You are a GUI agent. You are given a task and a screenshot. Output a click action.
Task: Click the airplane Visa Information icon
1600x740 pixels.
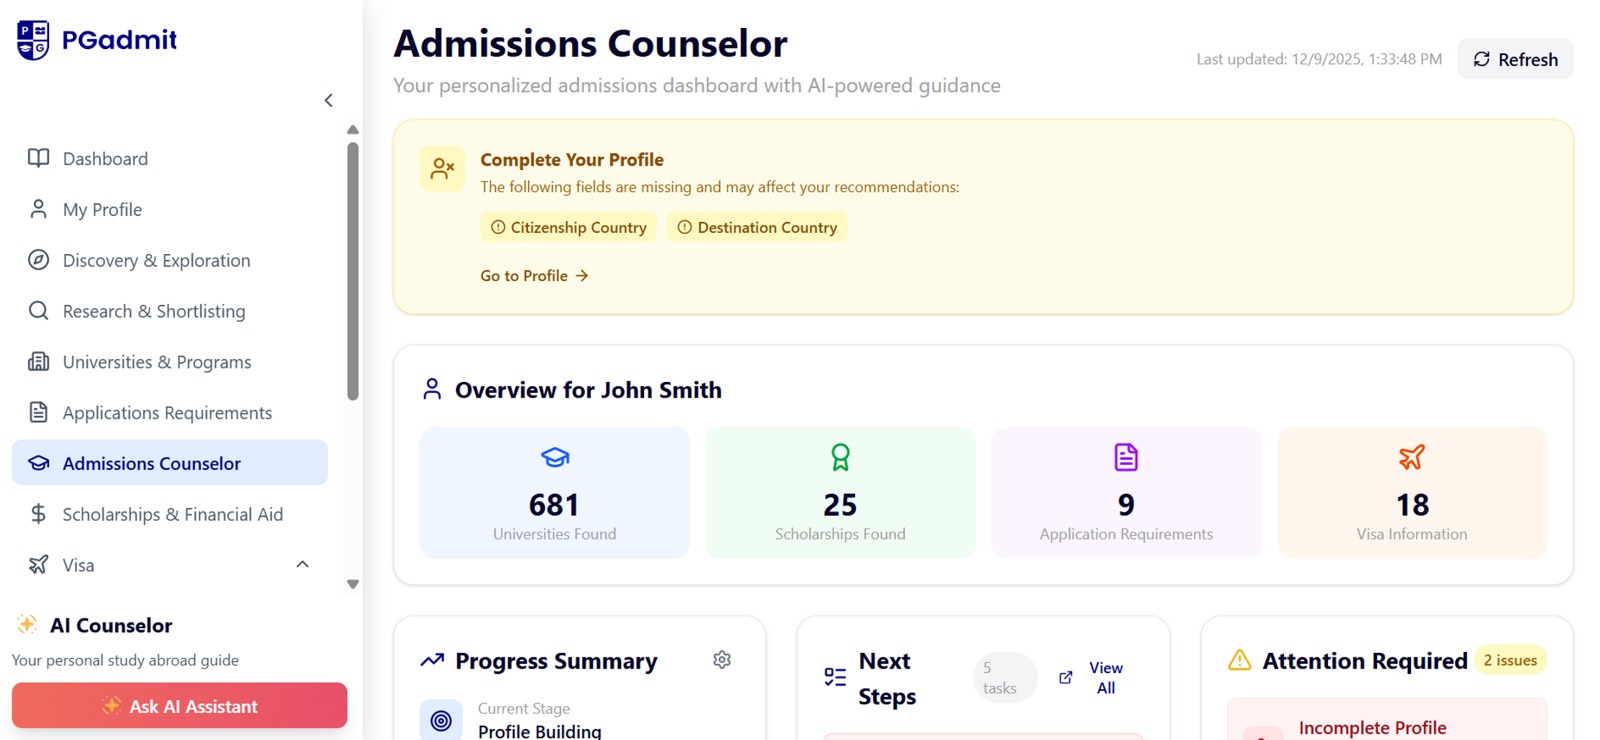pyautogui.click(x=1411, y=457)
